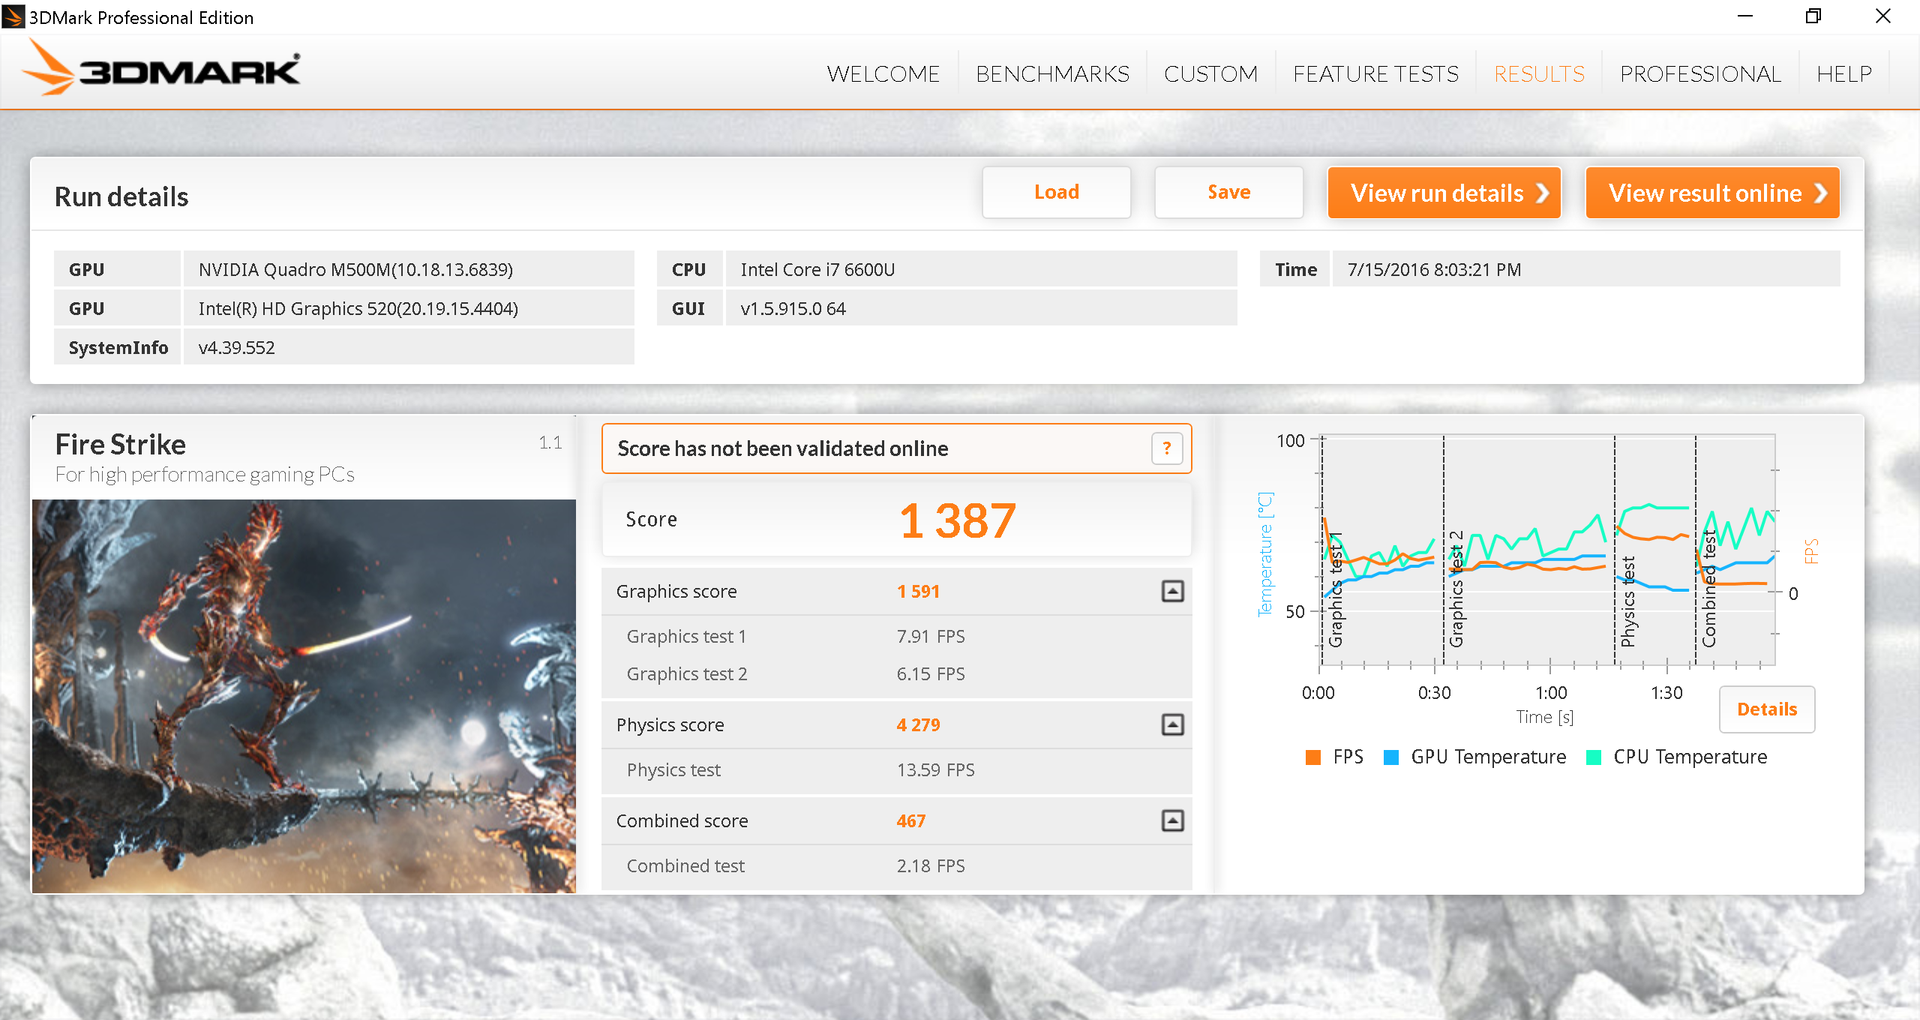This screenshot has height=1020, width=1920.
Task: Click 'Score has not been validated online' message
Action: [x=783, y=449]
